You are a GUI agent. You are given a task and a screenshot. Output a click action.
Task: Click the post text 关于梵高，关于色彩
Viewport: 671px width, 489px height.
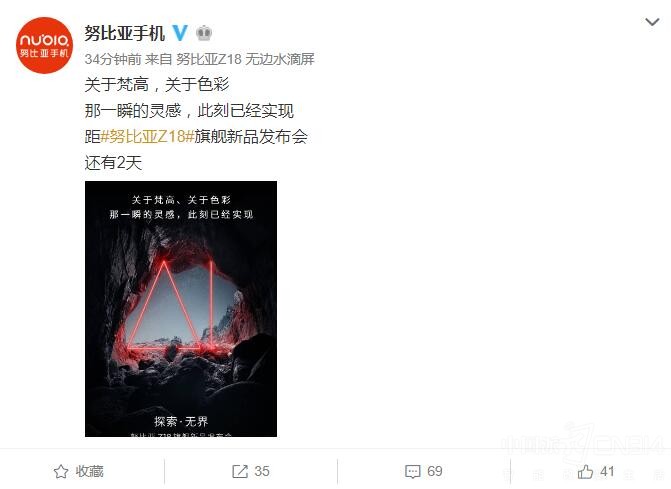click(157, 85)
